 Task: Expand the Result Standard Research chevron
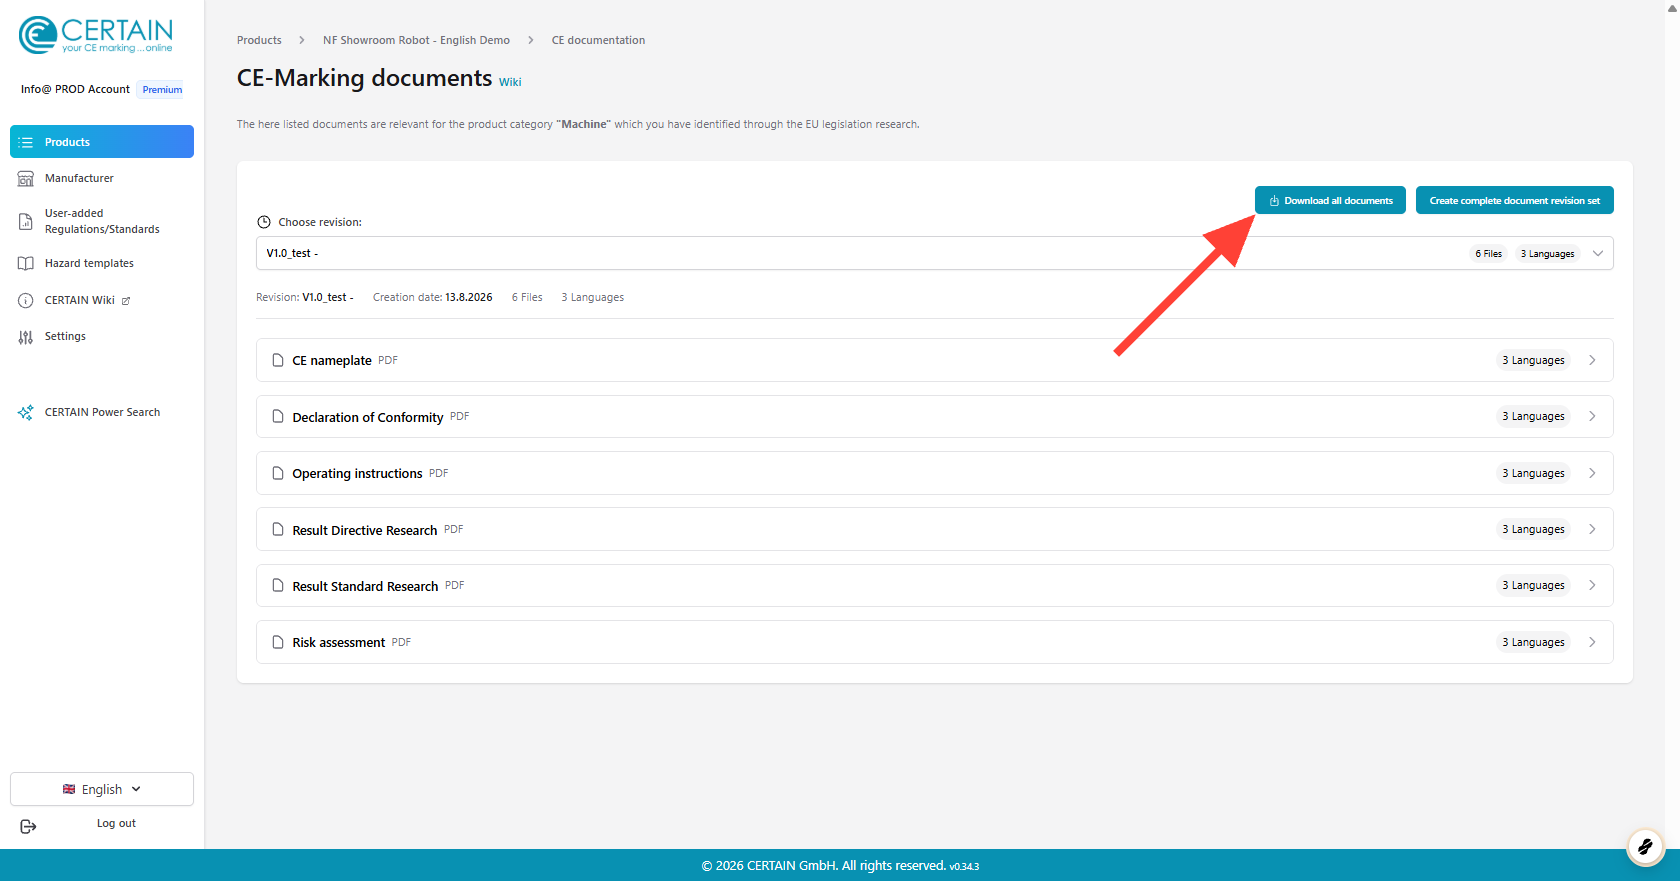[1592, 585]
